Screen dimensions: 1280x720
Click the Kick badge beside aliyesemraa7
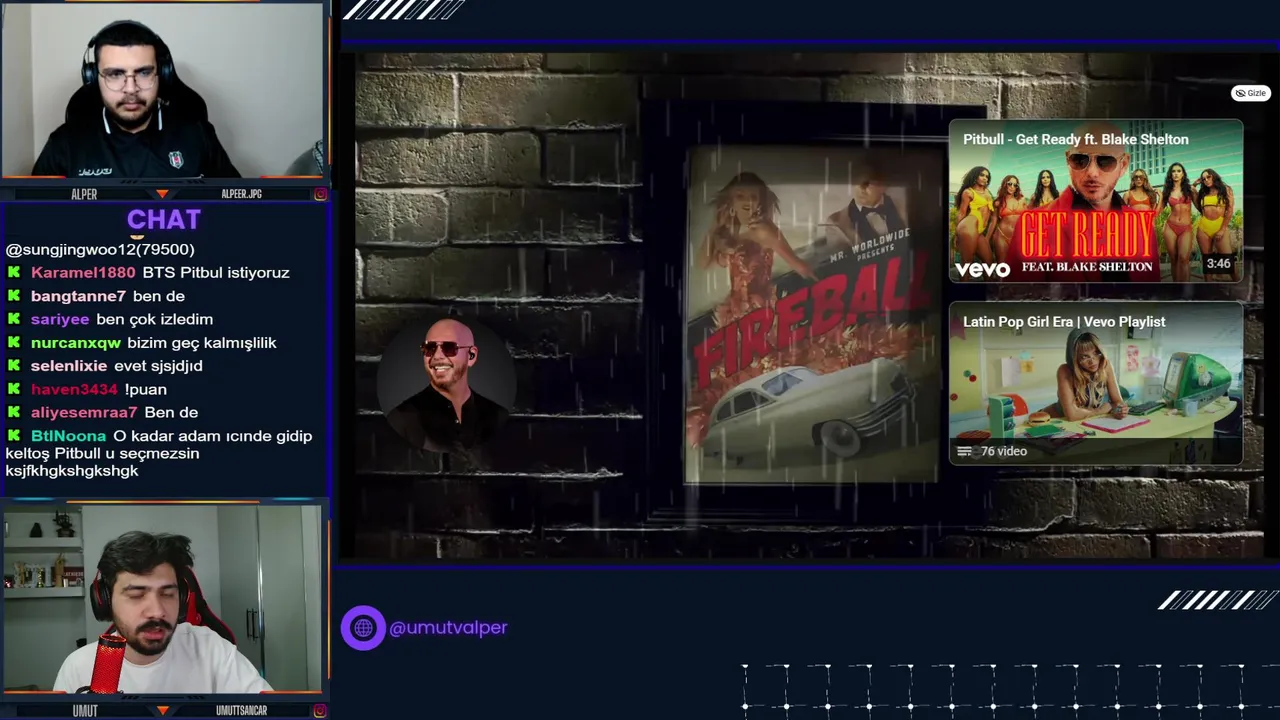coord(14,412)
